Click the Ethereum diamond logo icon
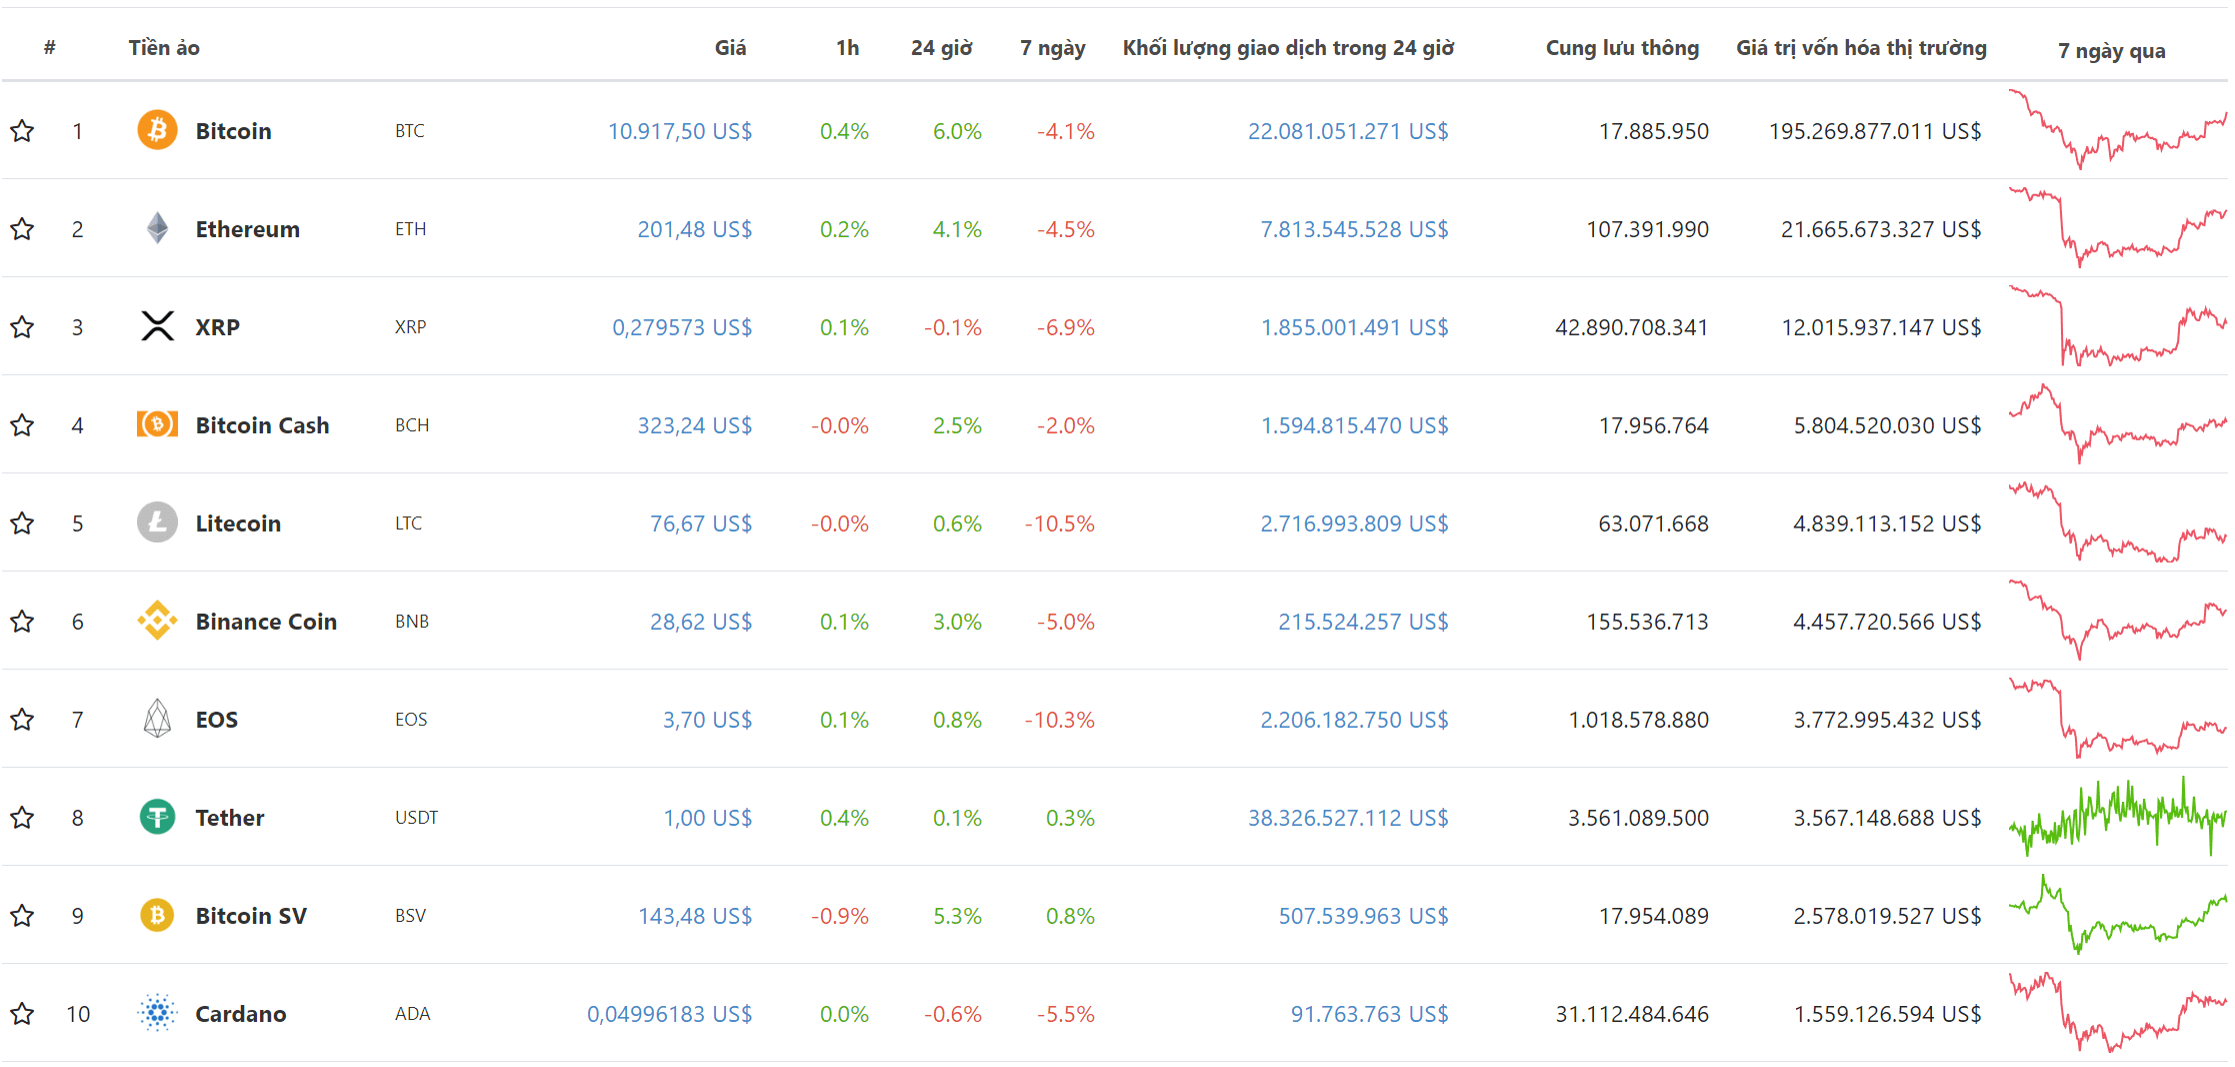This screenshot has width=2235, height=1067. 157,228
